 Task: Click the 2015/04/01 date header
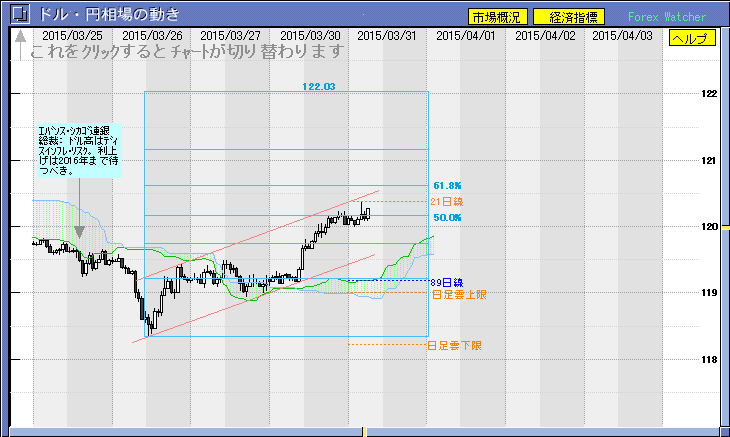(x=466, y=36)
